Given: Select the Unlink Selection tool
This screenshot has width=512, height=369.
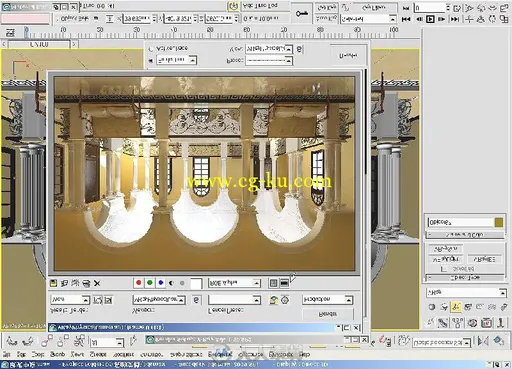Looking at the screenshot, I should point(63,341).
